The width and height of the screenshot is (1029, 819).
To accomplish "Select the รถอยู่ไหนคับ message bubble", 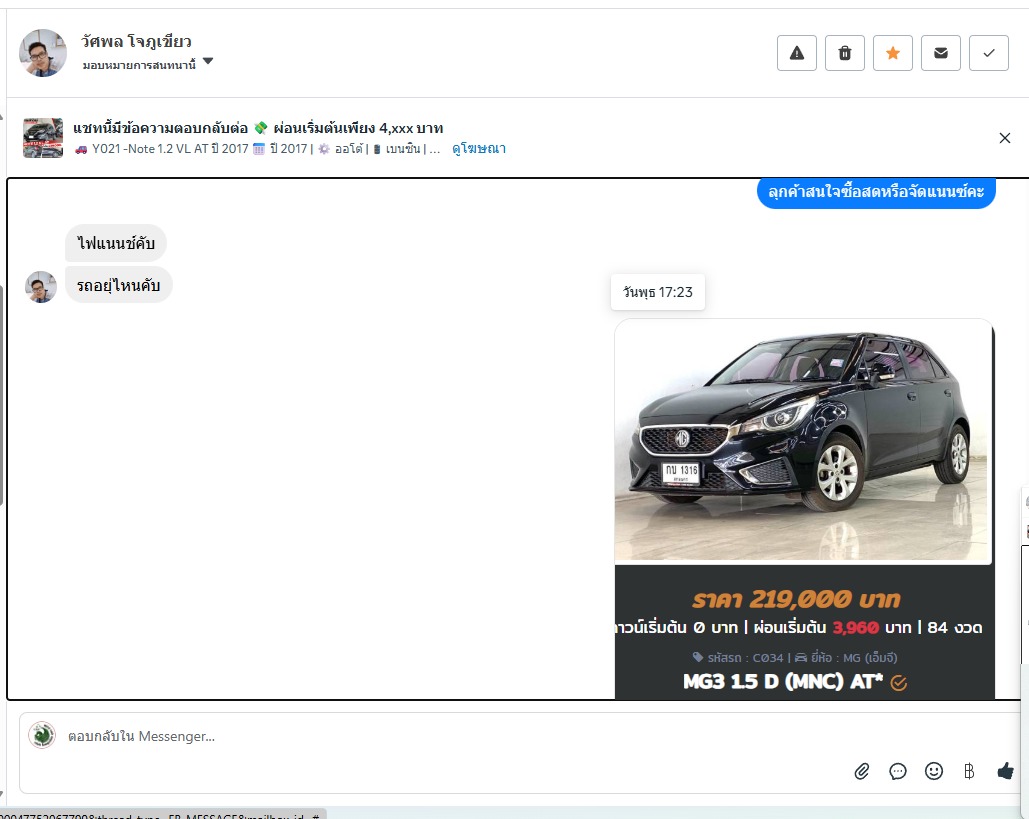I will point(118,285).
